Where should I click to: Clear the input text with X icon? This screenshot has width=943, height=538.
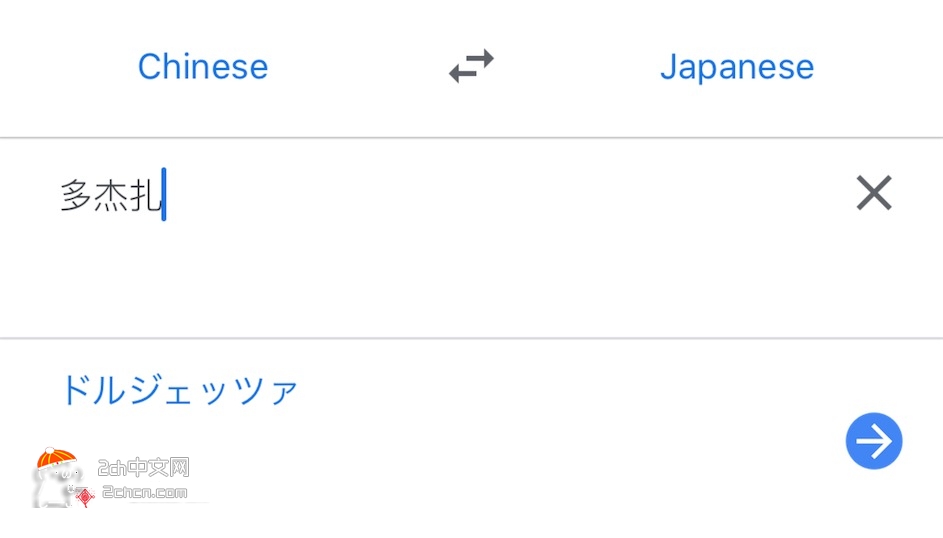tap(874, 193)
